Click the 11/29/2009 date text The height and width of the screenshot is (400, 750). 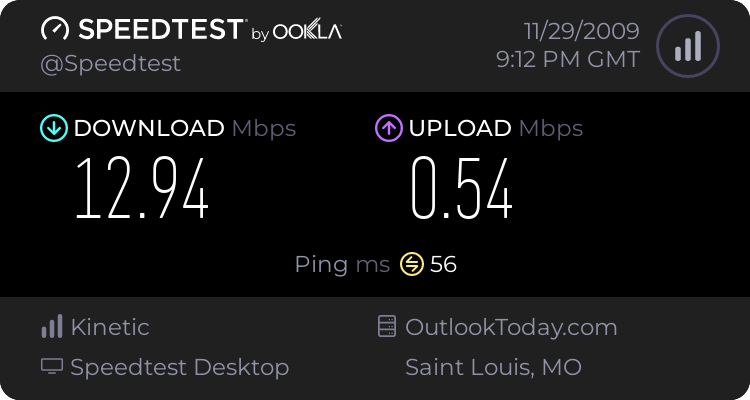click(x=582, y=31)
